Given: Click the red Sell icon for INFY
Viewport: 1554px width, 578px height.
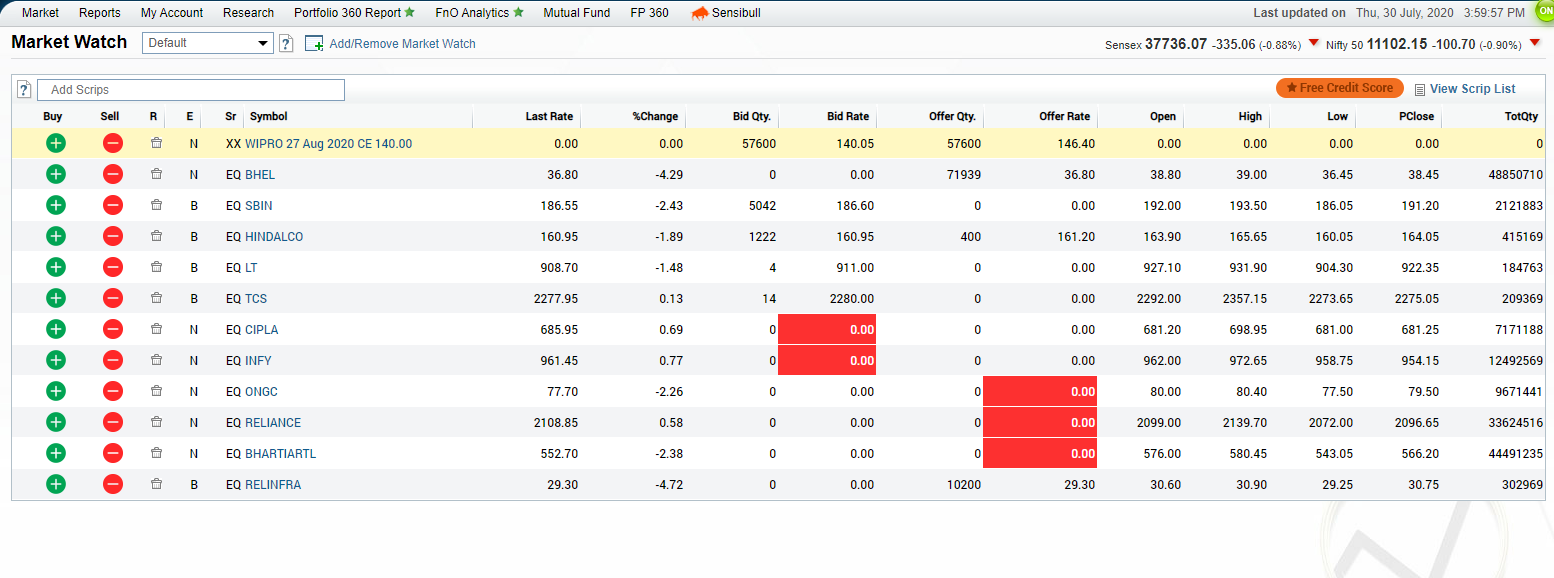Looking at the screenshot, I should (112, 361).
